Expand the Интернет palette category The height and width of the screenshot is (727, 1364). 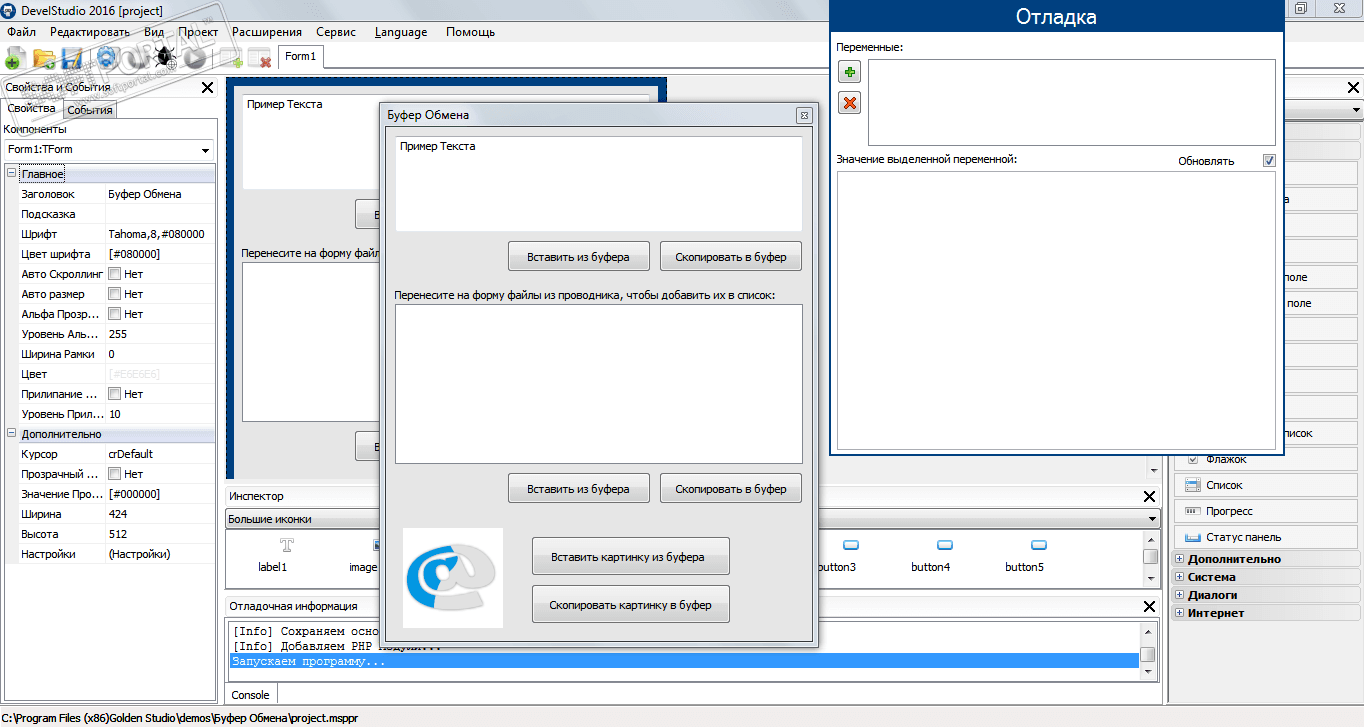tap(1180, 613)
